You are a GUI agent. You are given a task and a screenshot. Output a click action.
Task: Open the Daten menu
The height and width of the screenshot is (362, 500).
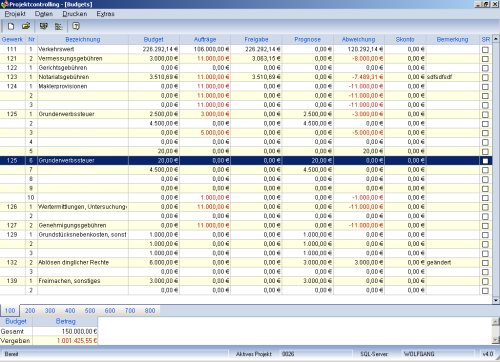pyautogui.click(x=44, y=14)
